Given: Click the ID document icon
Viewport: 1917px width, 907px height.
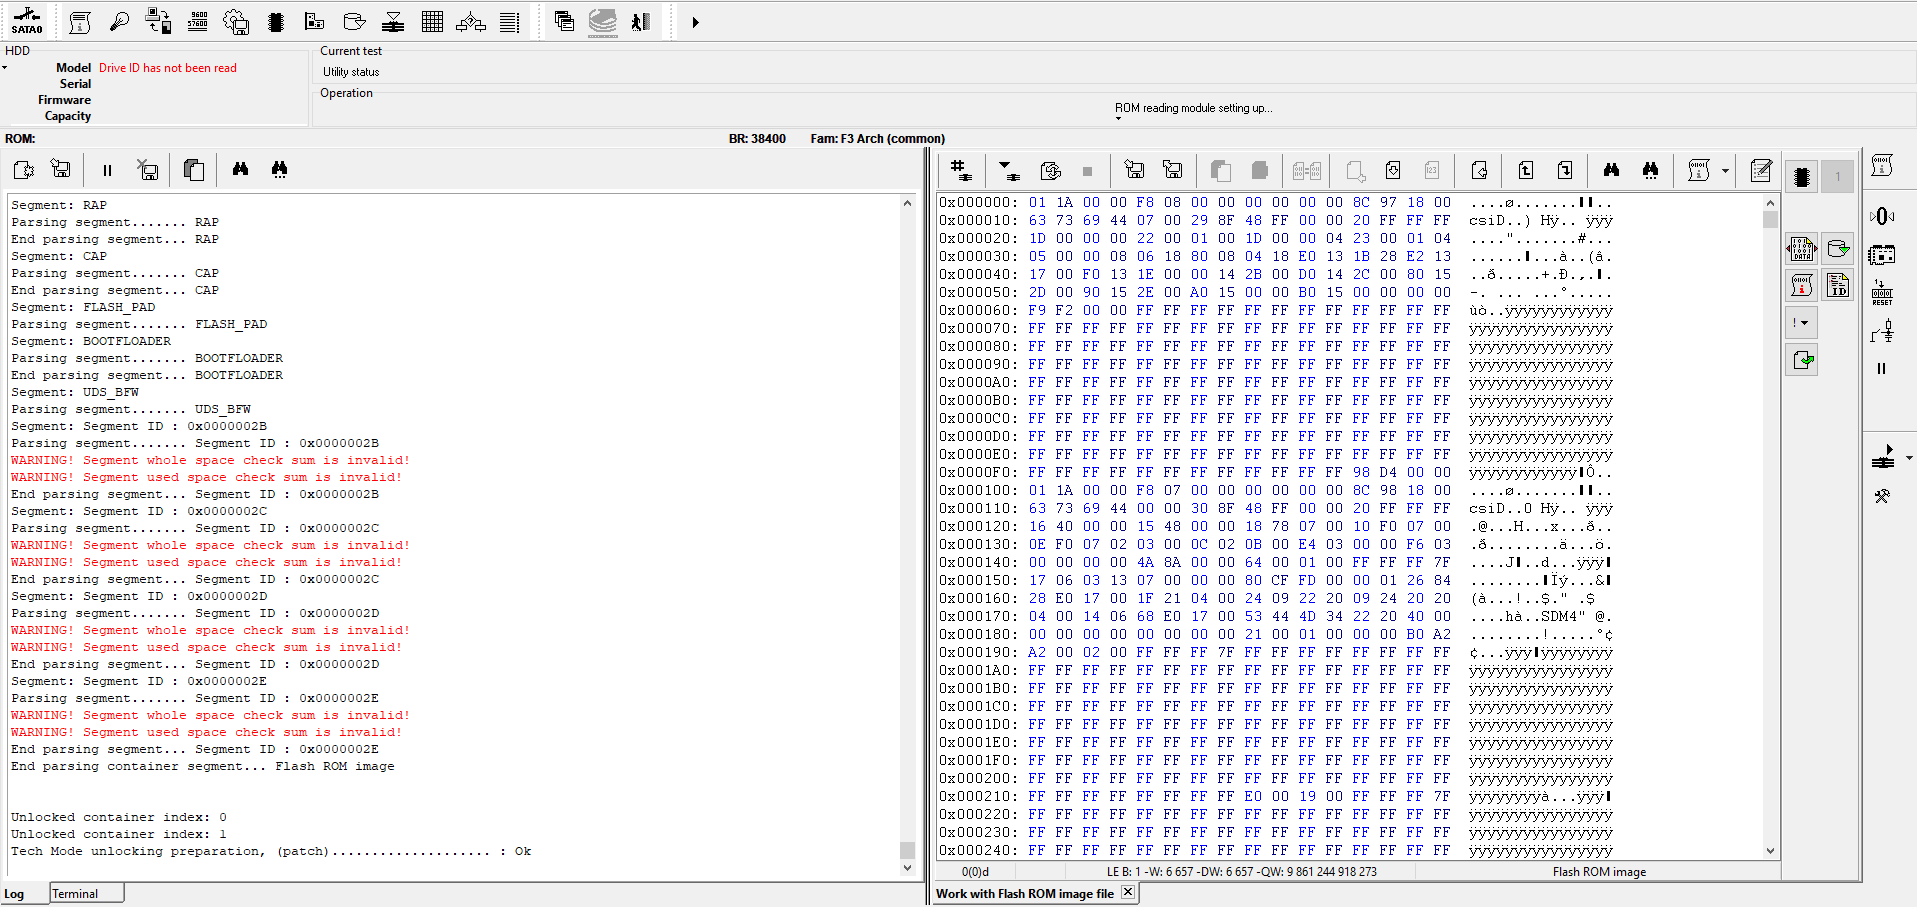Looking at the screenshot, I should (x=1838, y=285).
